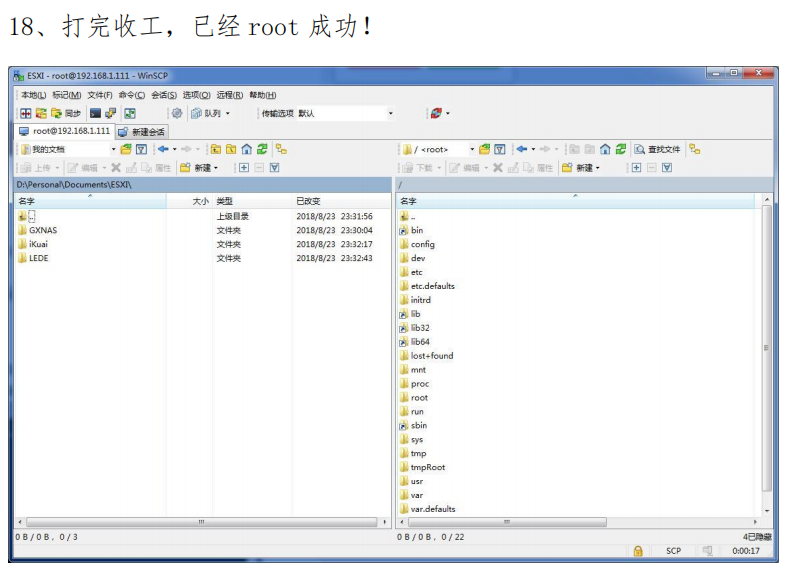The height and width of the screenshot is (581, 795).
Task: Click the remote panel filter icon
Action: point(499,150)
